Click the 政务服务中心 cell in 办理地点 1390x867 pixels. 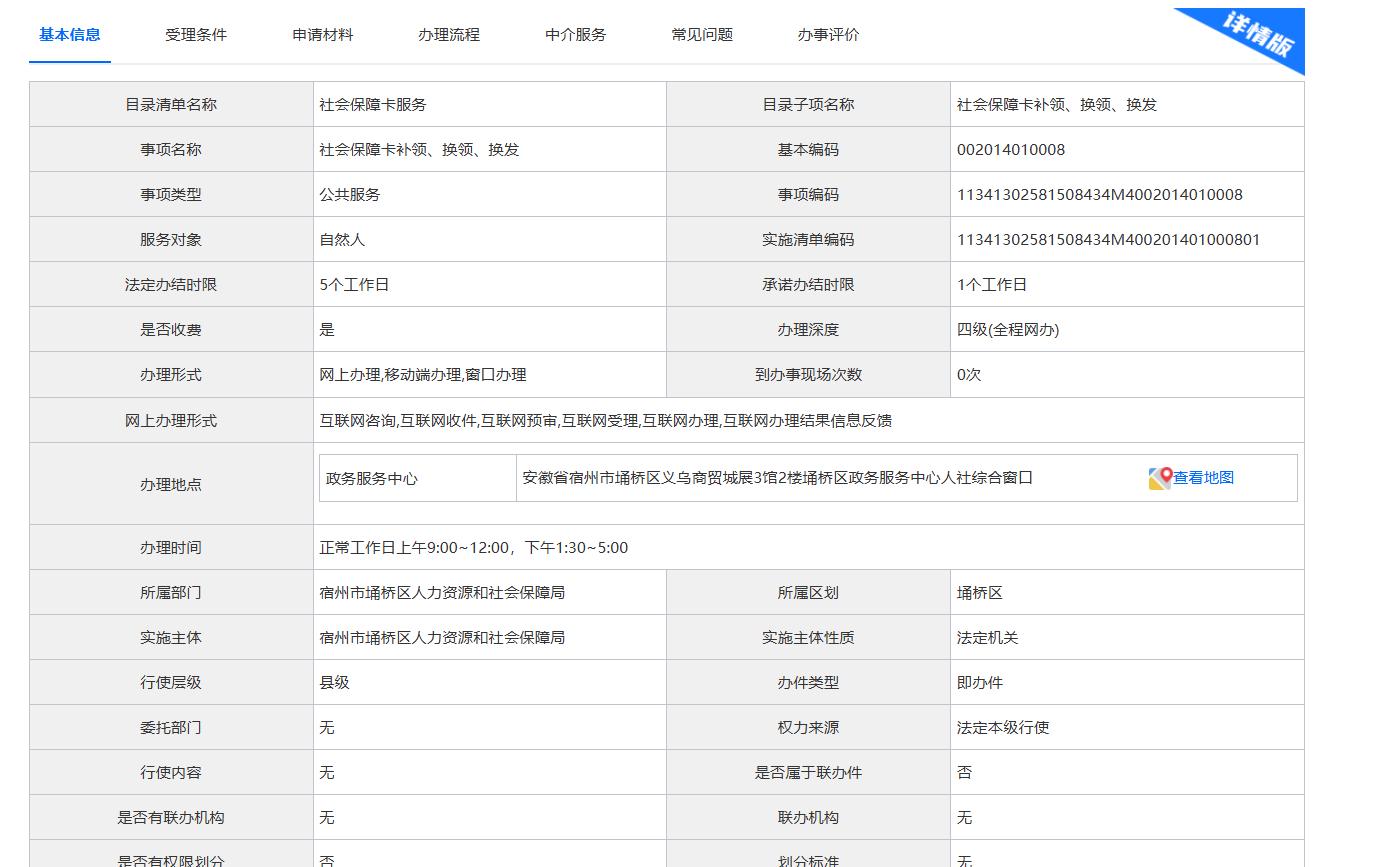[372, 479]
